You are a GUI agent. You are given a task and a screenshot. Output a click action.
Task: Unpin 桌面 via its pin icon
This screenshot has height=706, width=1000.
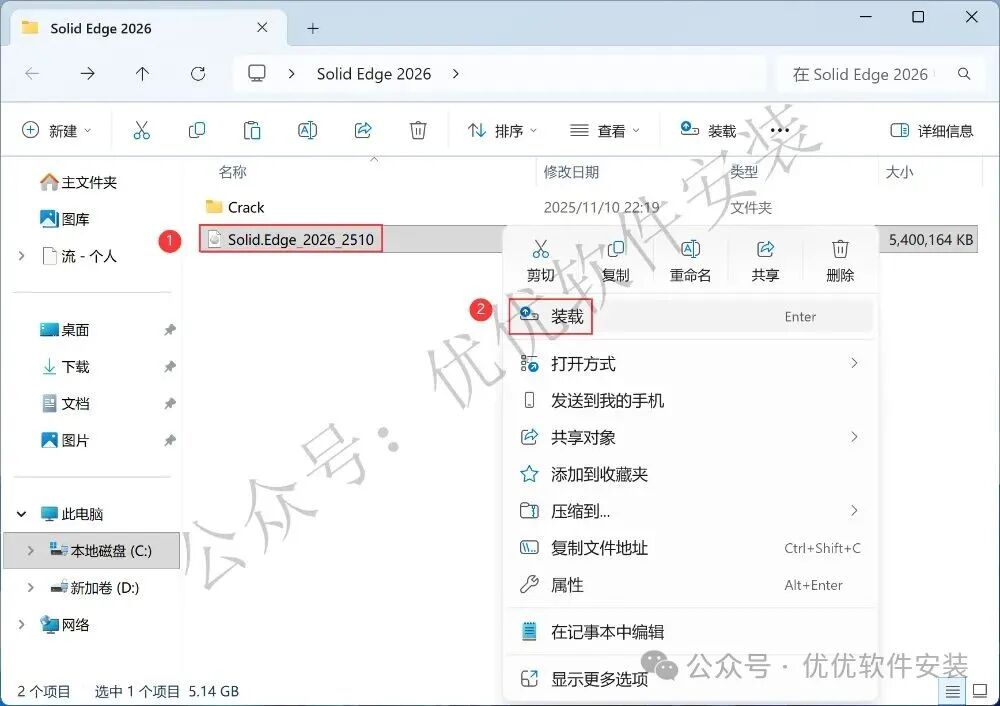[170, 330]
